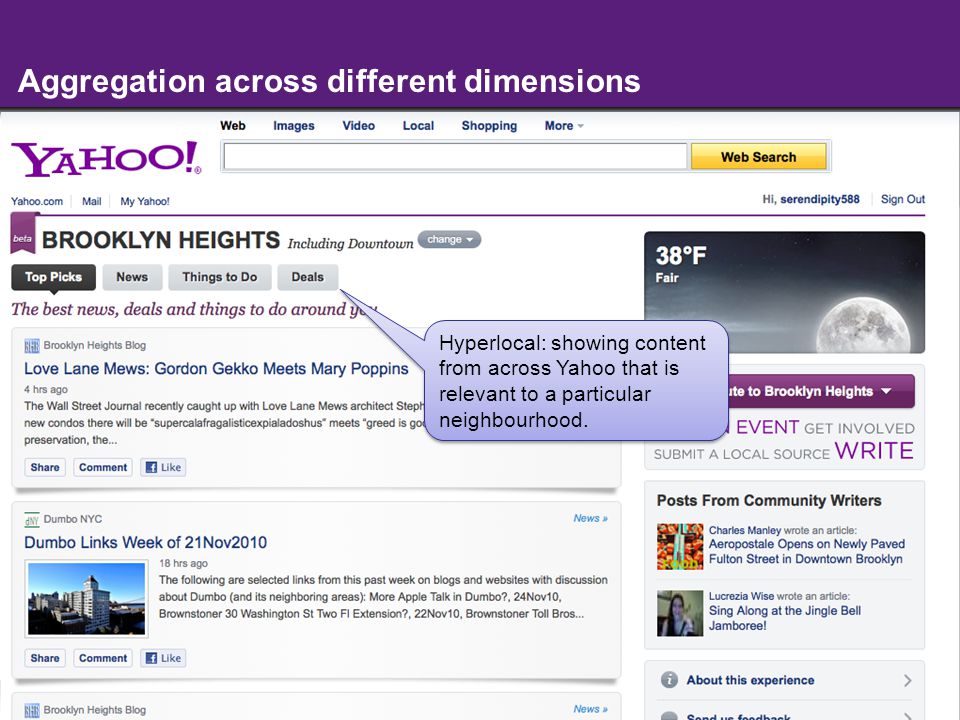Screen dimensions: 960x720
Task: Open the Mail link
Action: coord(92,201)
